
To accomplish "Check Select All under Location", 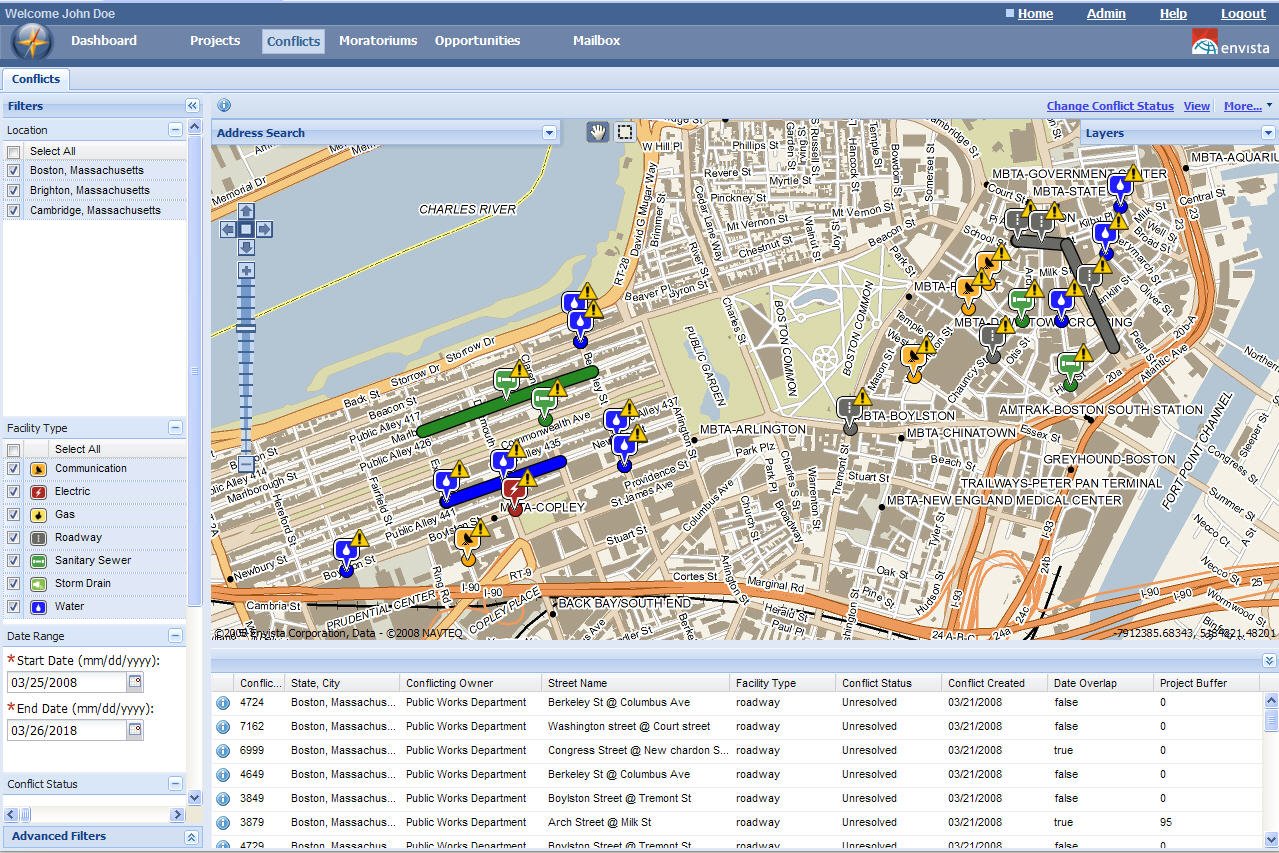I will click(x=14, y=152).
